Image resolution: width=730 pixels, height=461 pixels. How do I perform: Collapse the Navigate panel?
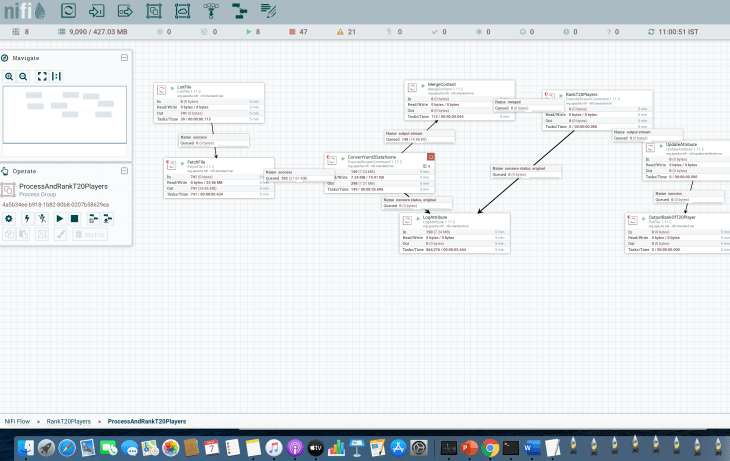point(124,58)
